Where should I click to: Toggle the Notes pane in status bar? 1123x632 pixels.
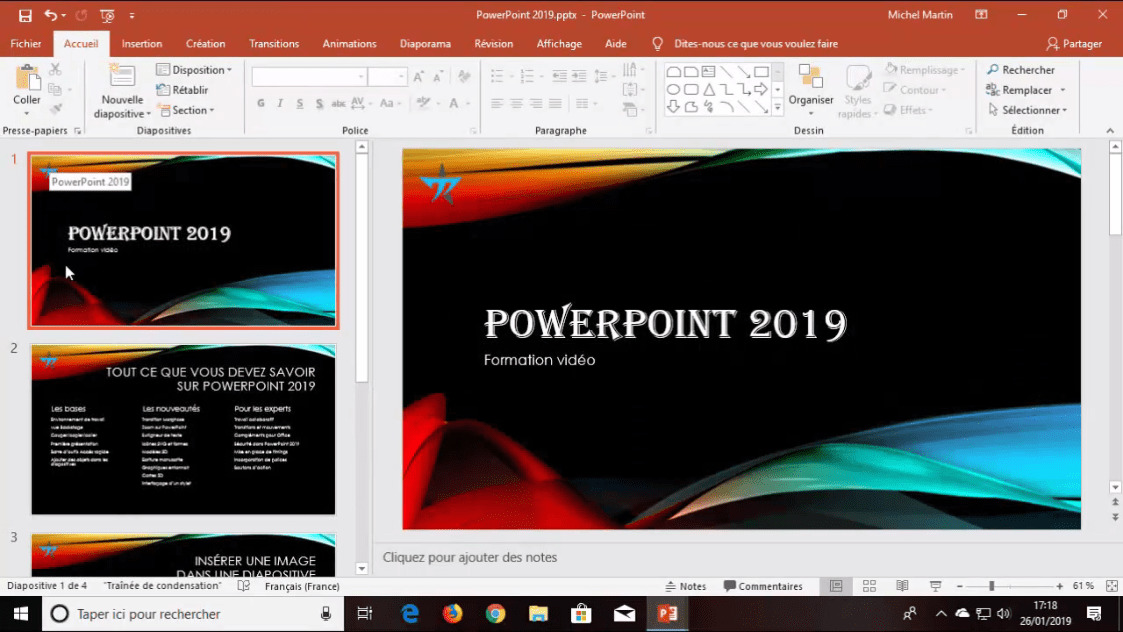[x=686, y=586]
